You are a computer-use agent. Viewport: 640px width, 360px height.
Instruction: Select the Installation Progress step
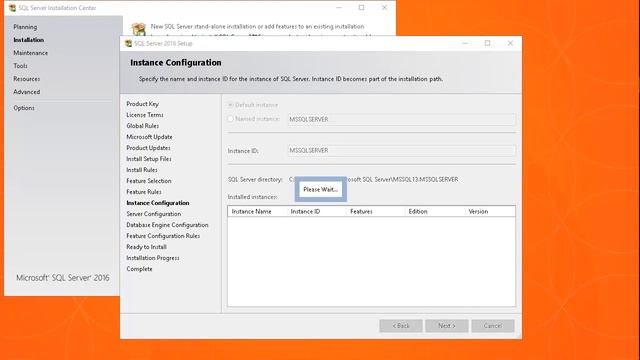[x=153, y=258]
